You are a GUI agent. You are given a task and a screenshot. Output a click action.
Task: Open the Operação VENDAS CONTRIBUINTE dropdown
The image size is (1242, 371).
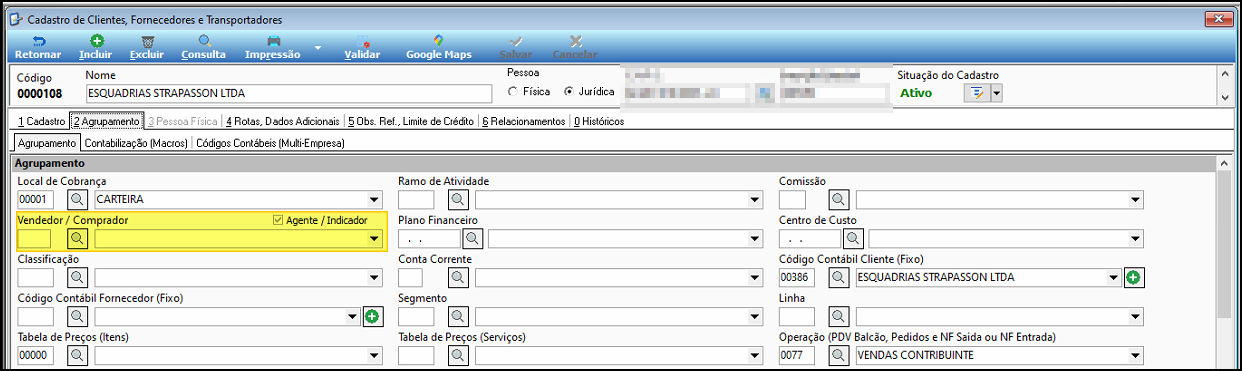[1135, 355]
